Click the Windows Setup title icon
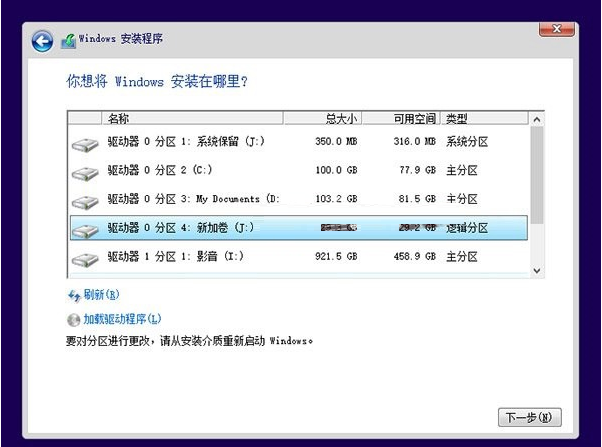Viewport: 602px width, 447px height. click(68, 41)
